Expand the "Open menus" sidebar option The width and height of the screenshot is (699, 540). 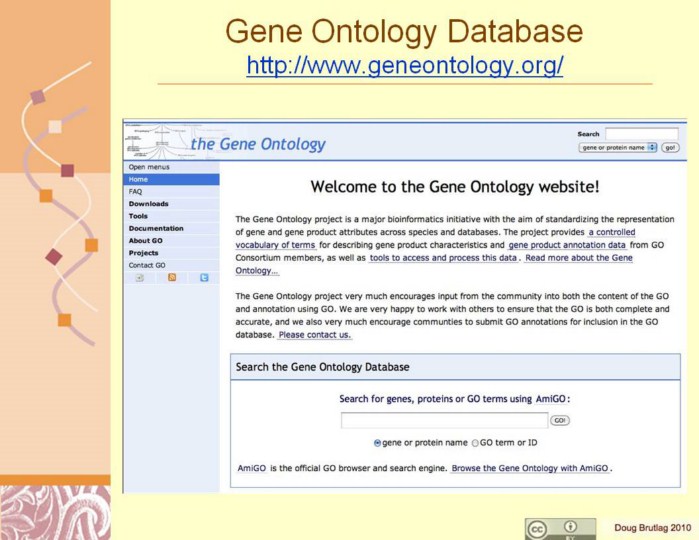(x=149, y=167)
